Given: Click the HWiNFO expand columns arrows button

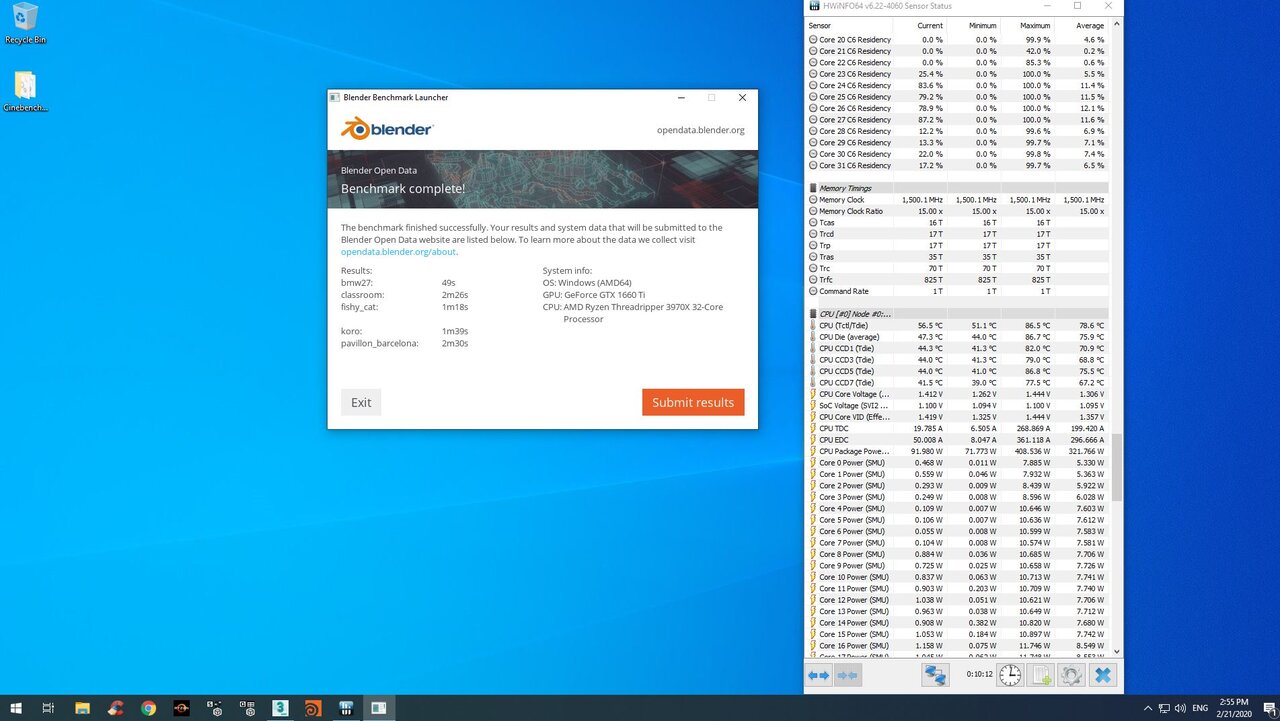Looking at the screenshot, I should coord(819,676).
